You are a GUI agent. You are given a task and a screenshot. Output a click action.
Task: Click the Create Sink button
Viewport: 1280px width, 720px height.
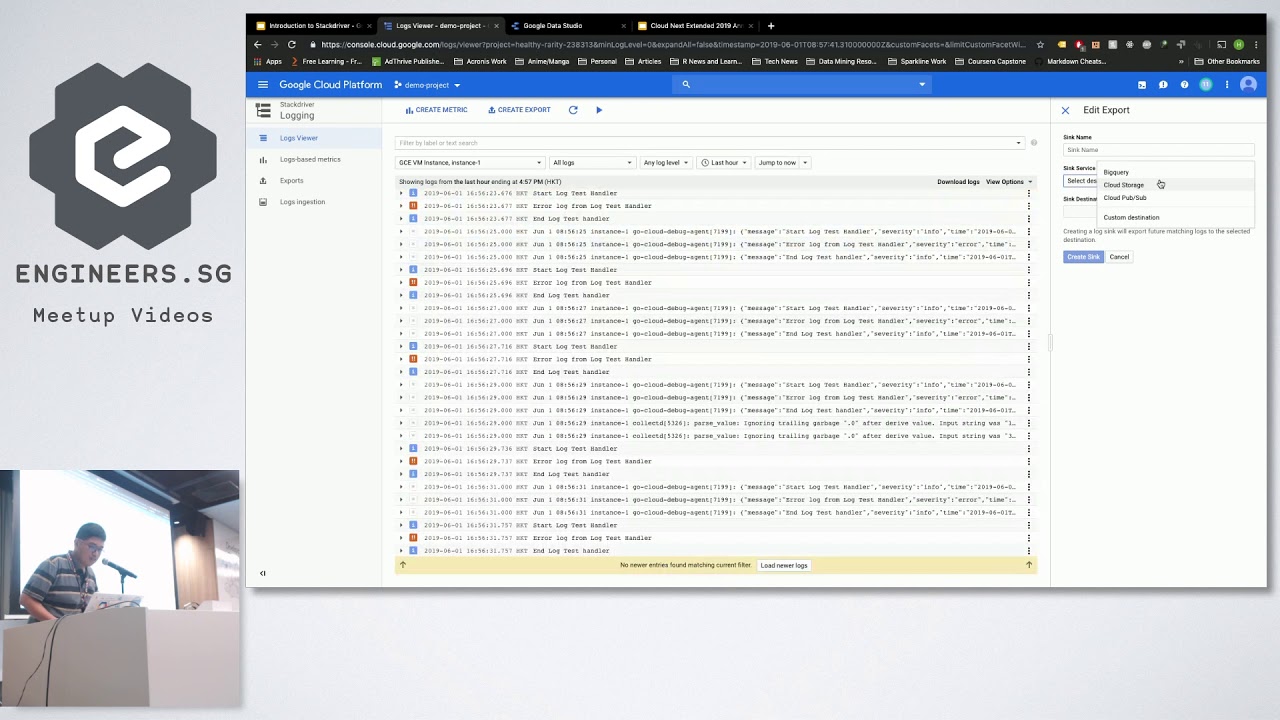pos(1083,257)
